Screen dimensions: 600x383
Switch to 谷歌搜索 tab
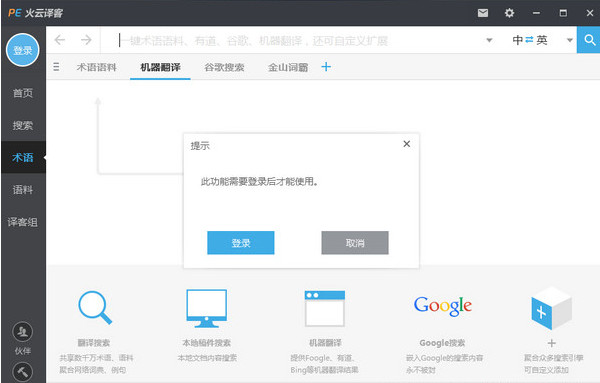click(224, 67)
